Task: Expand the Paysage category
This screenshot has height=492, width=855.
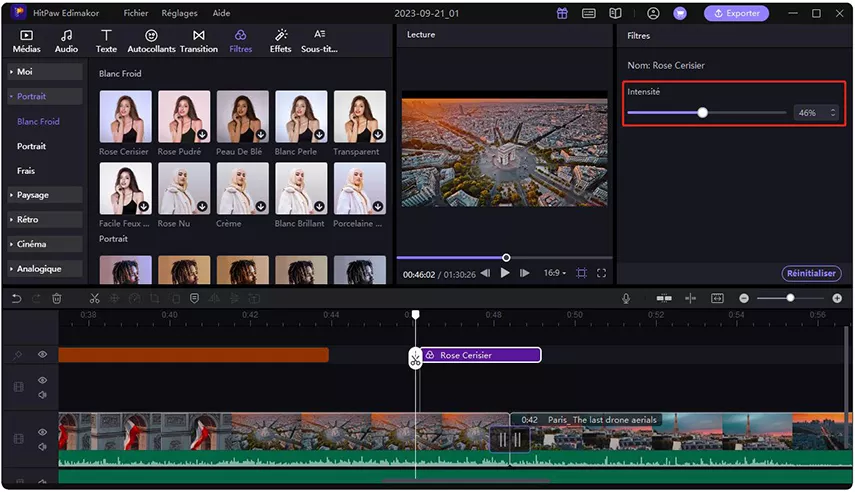Action: 45,195
